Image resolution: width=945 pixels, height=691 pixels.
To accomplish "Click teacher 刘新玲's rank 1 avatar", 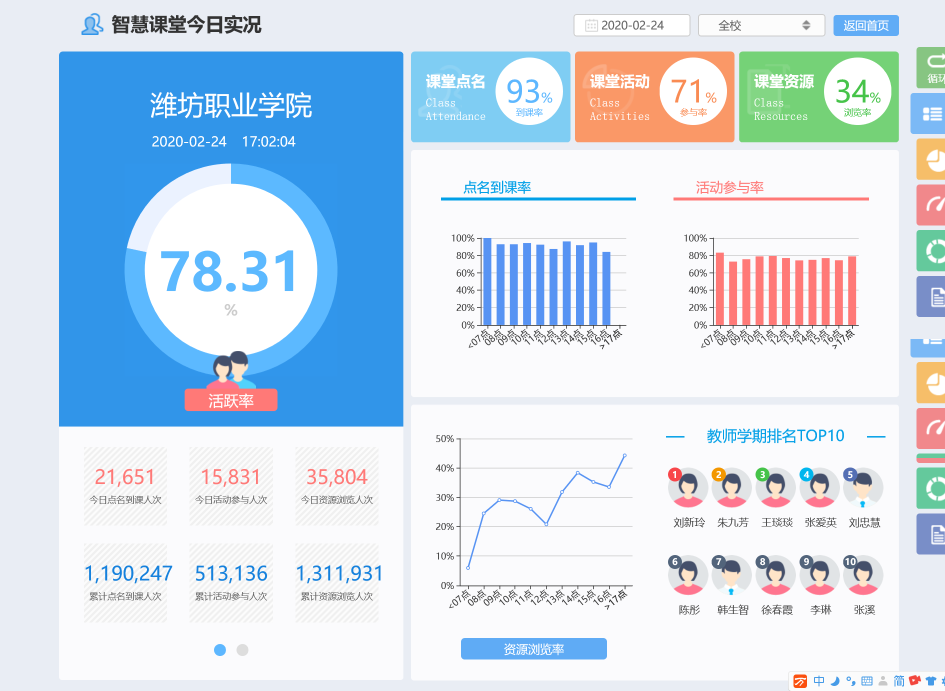I will point(688,489).
